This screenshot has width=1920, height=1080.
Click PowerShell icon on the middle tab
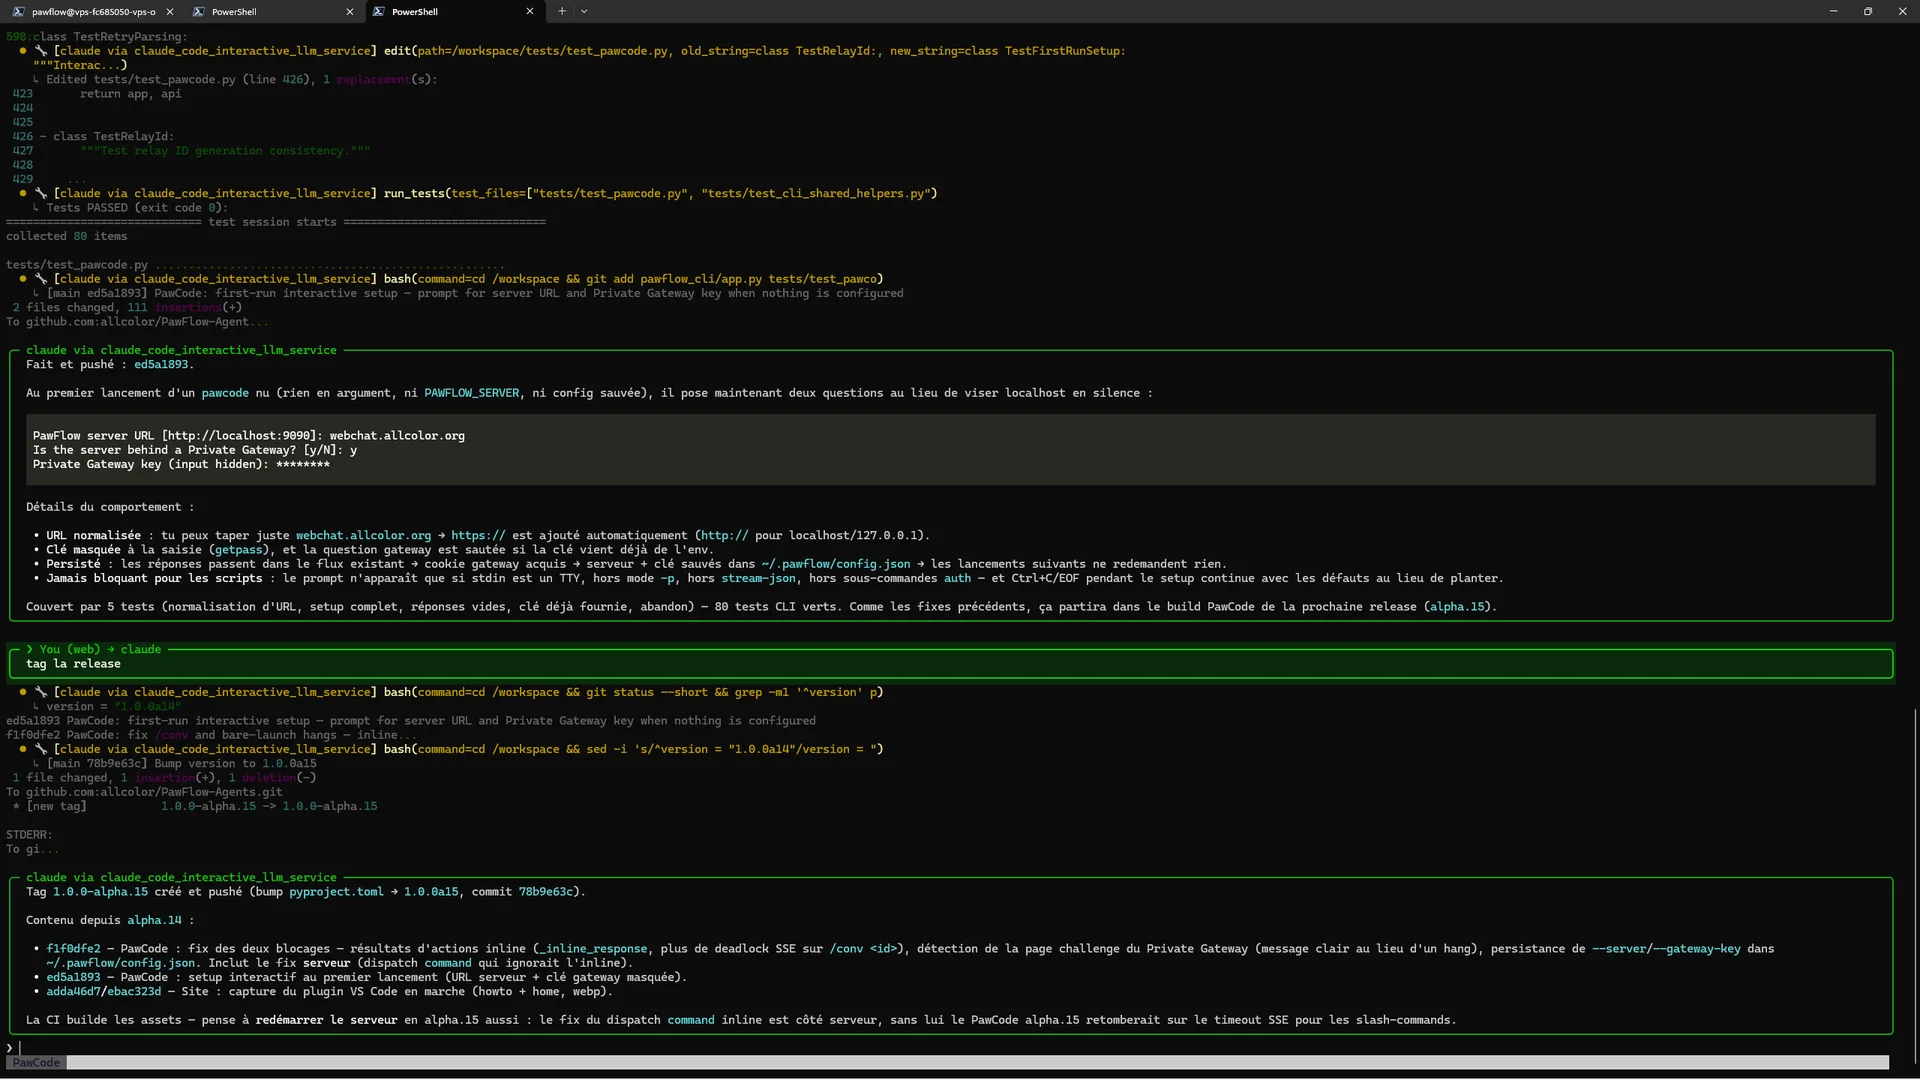(199, 12)
